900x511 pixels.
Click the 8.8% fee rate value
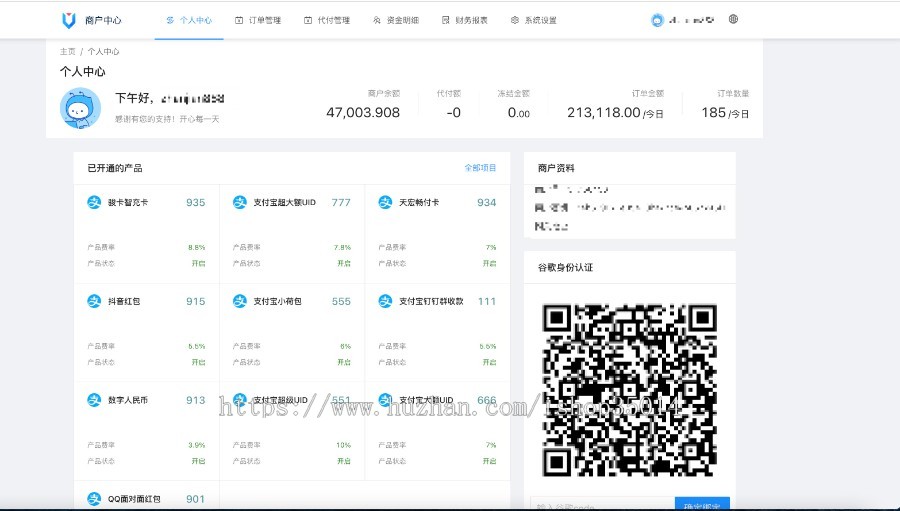tap(196, 247)
